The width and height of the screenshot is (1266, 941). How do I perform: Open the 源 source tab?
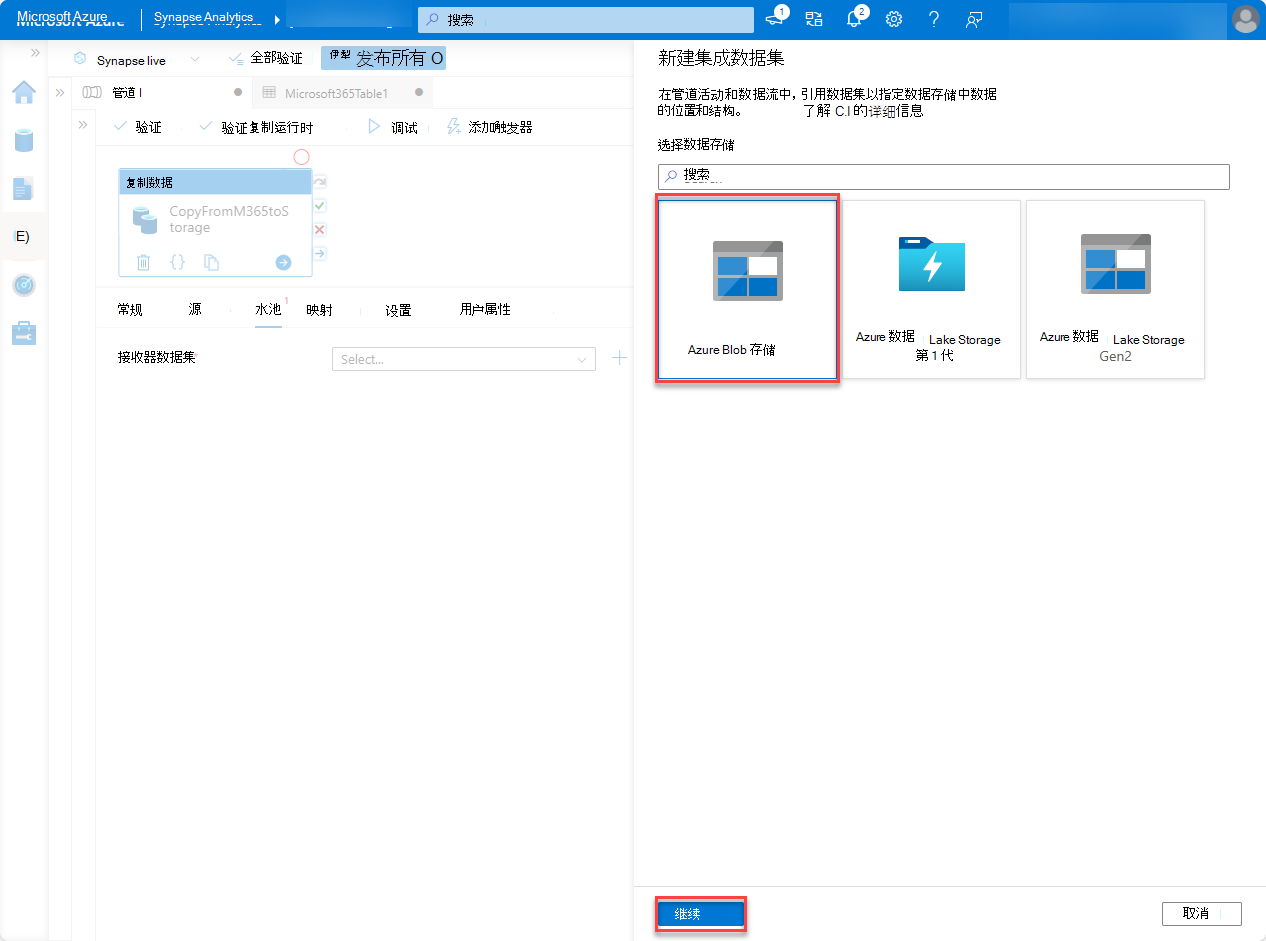195,310
